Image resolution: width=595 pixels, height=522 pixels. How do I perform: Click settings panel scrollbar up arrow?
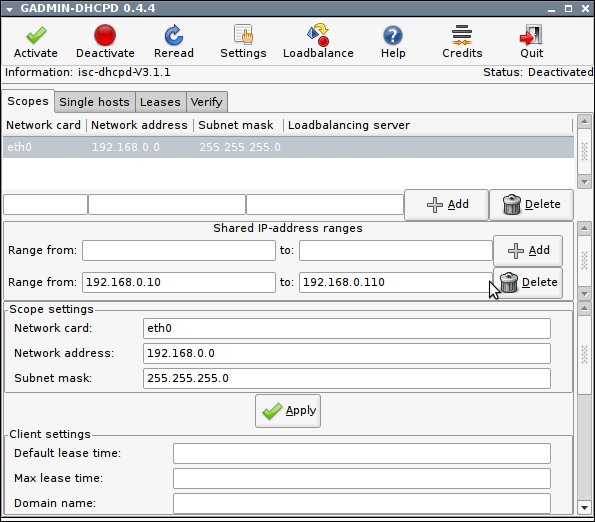[584, 308]
